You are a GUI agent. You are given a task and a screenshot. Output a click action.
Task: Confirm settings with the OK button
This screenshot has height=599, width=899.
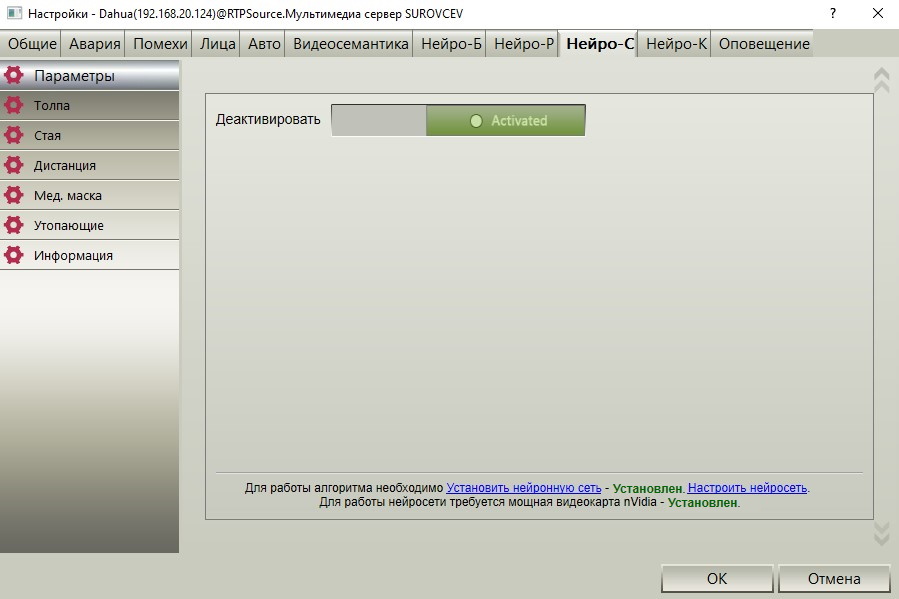717,578
